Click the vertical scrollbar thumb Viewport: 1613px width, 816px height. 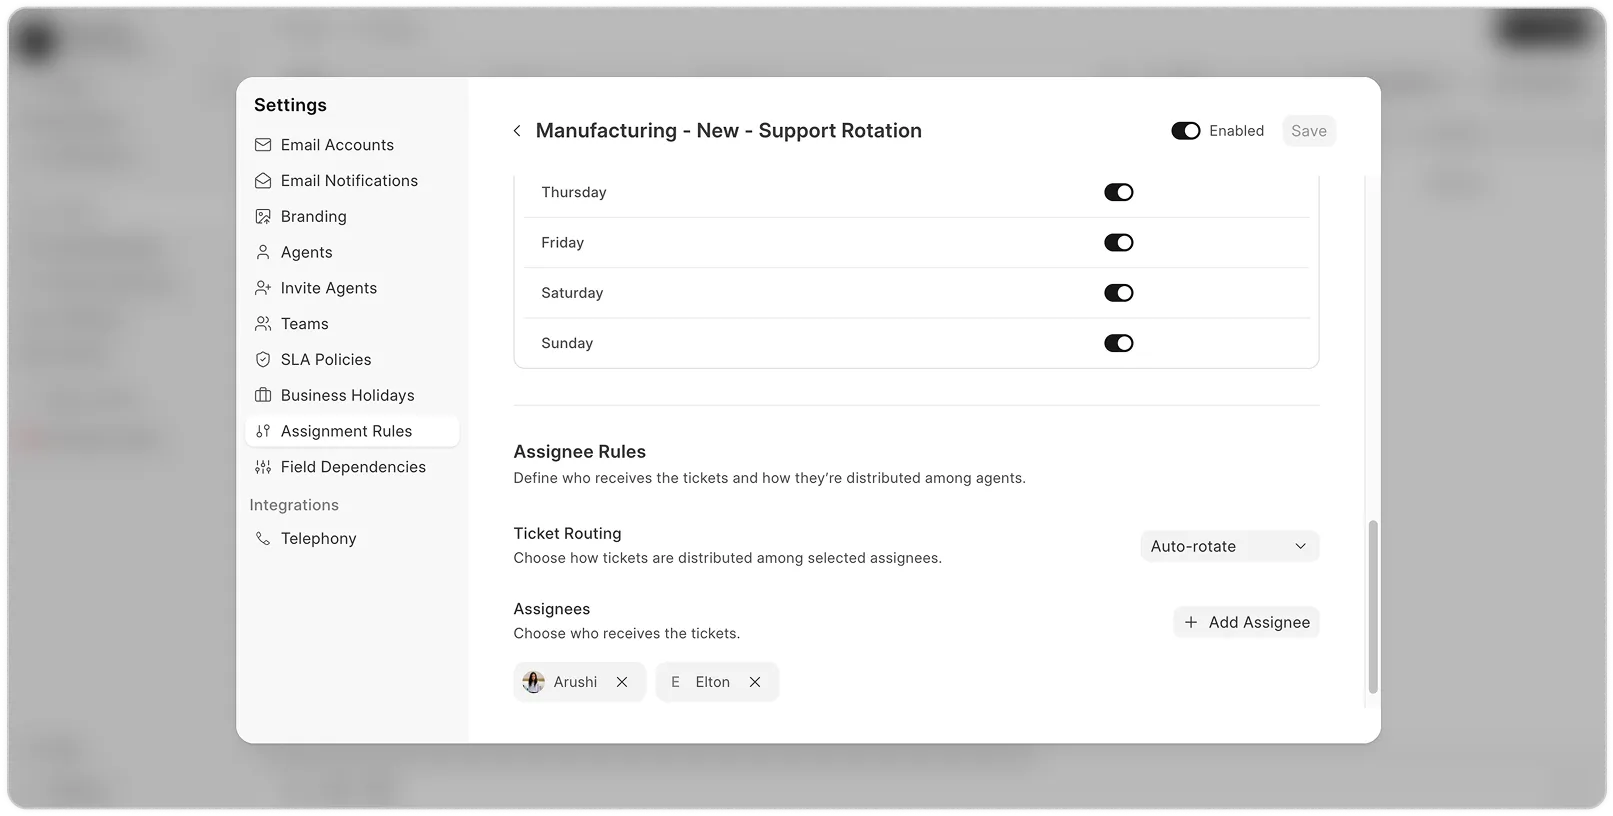tap(1372, 606)
